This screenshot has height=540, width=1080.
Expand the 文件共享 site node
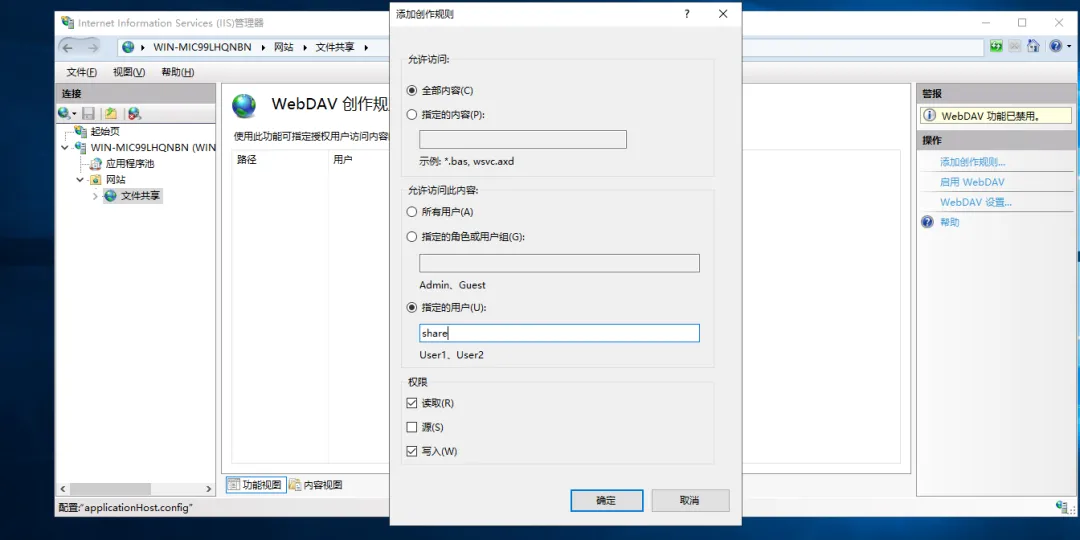[x=95, y=196]
